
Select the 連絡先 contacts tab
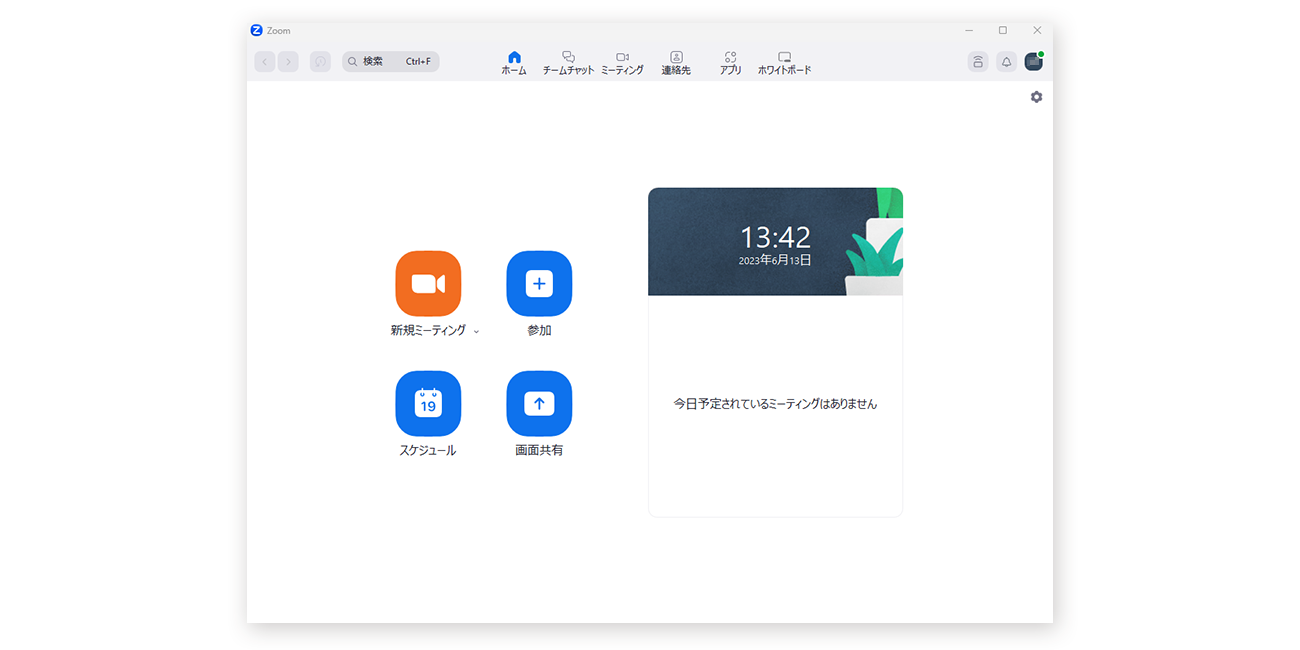pos(676,63)
